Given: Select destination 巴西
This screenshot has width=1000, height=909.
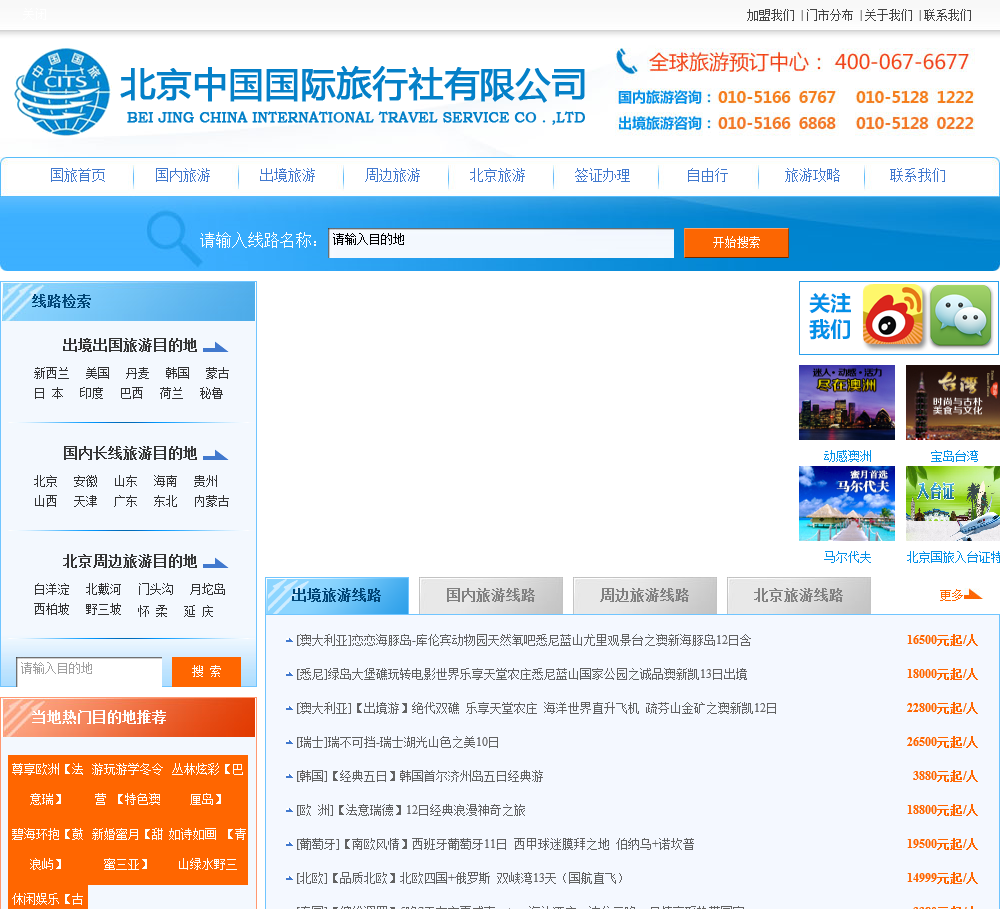Looking at the screenshot, I should point(131,394).
